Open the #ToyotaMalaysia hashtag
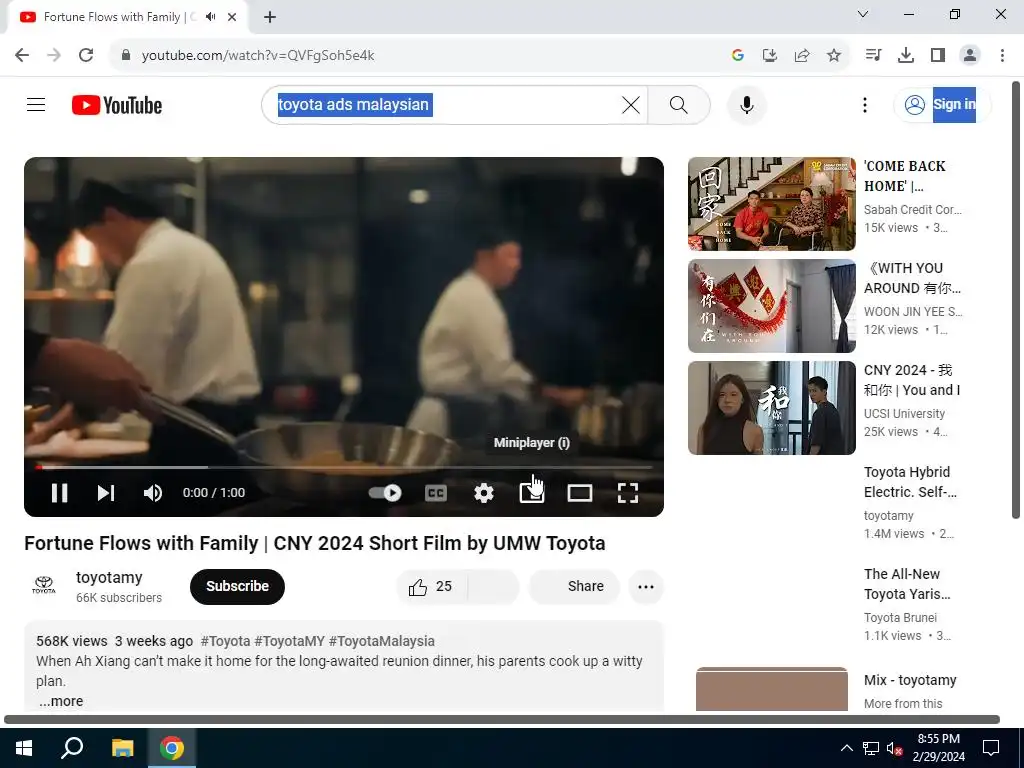 pos(381,641)
